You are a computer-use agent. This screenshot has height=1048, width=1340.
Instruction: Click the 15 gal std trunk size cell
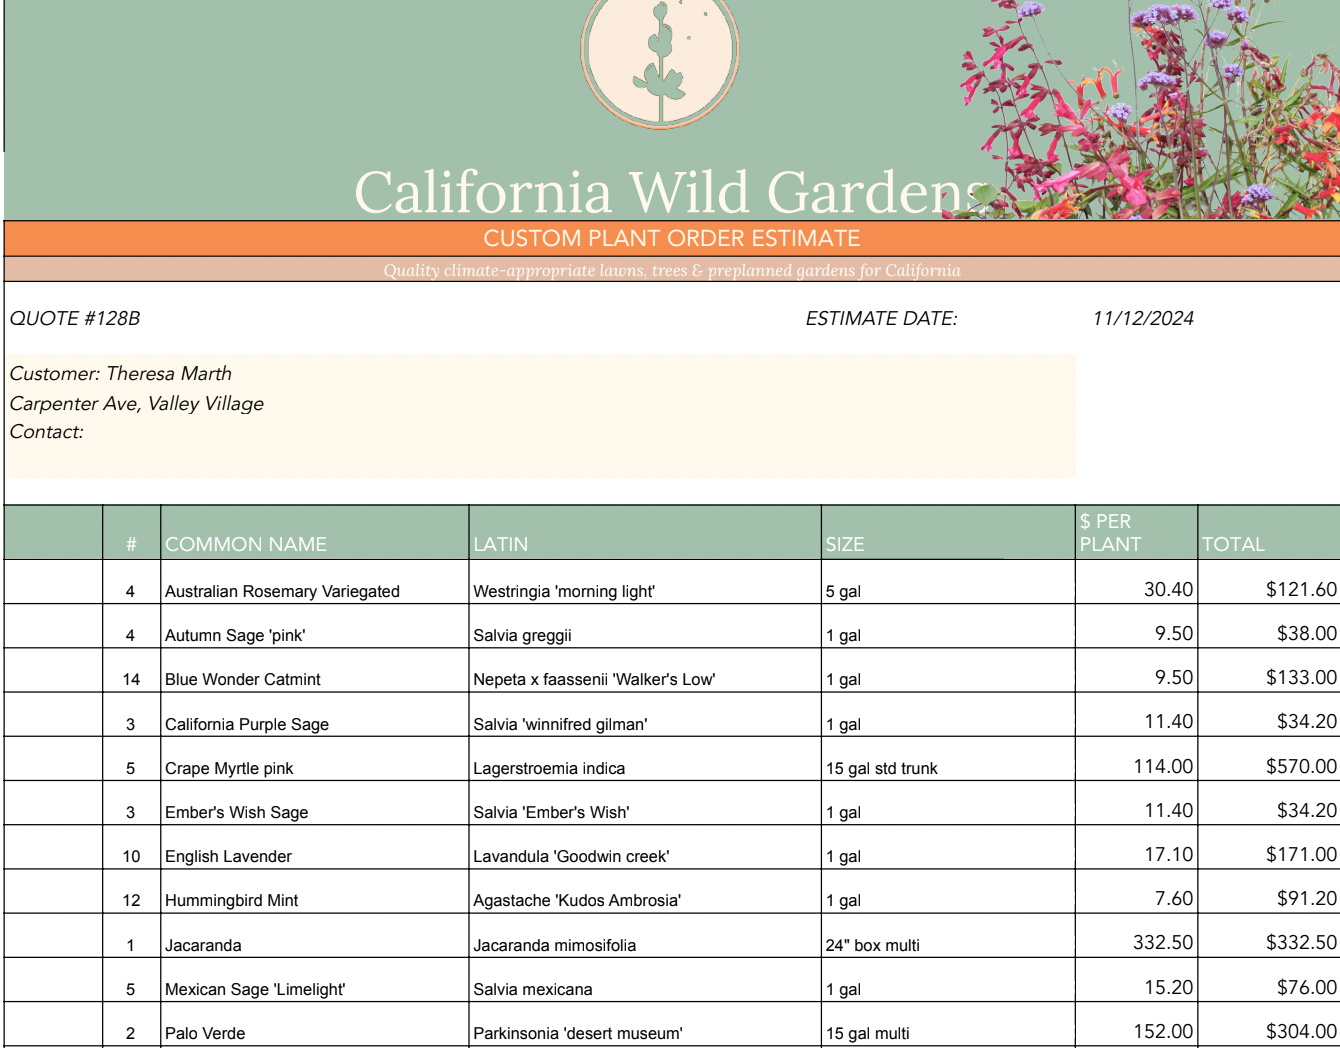[948, 759]
